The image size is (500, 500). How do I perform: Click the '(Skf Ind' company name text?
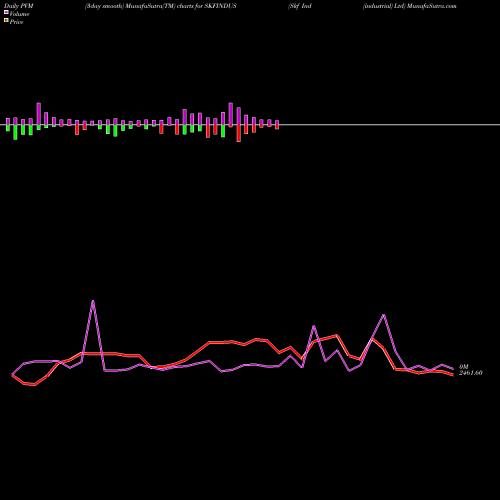pos(300,6)
